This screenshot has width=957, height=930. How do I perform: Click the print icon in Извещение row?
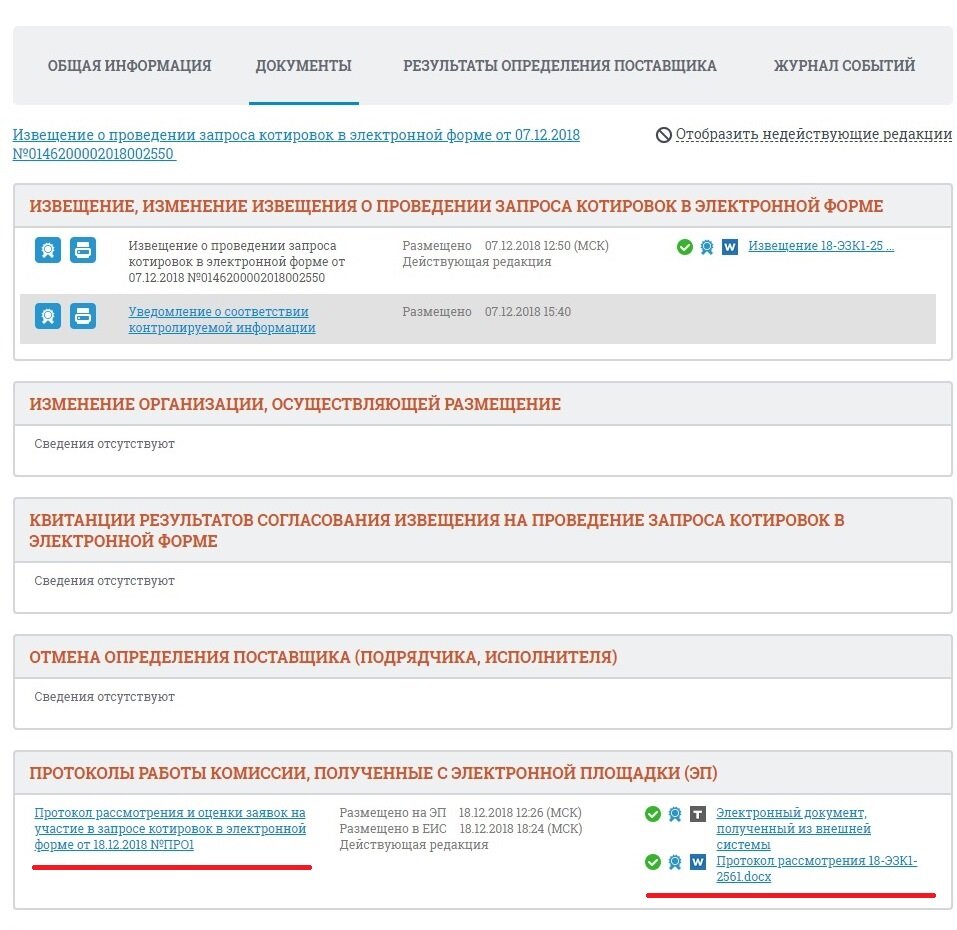click(x=83, y=250)
